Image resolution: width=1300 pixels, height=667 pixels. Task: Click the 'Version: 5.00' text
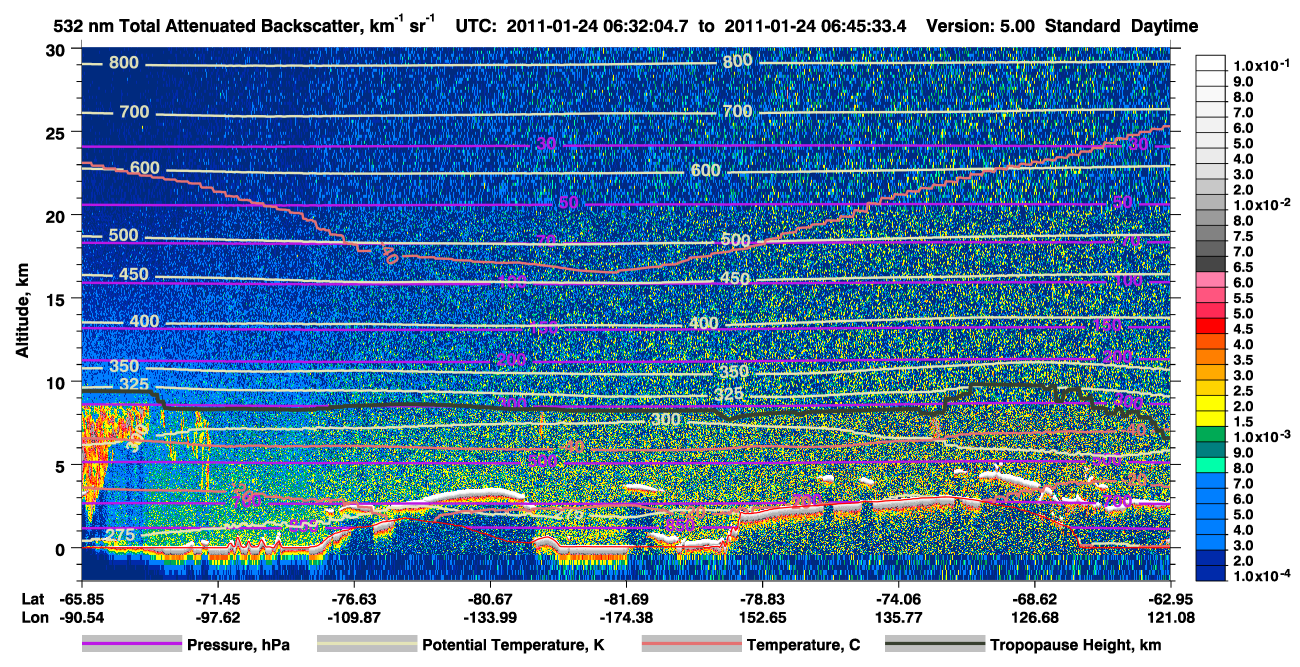pos(981,26)
